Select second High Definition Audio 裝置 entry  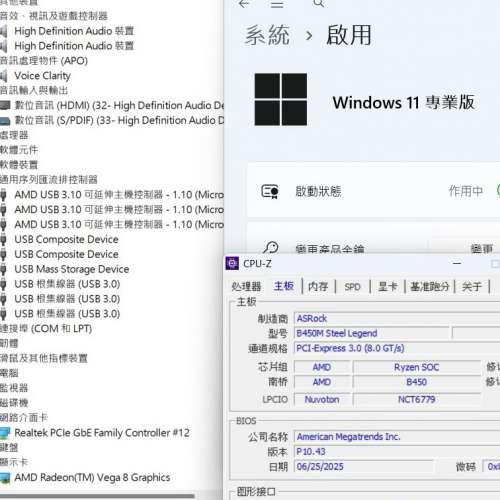pyautogui.click(x=74, y=46)
